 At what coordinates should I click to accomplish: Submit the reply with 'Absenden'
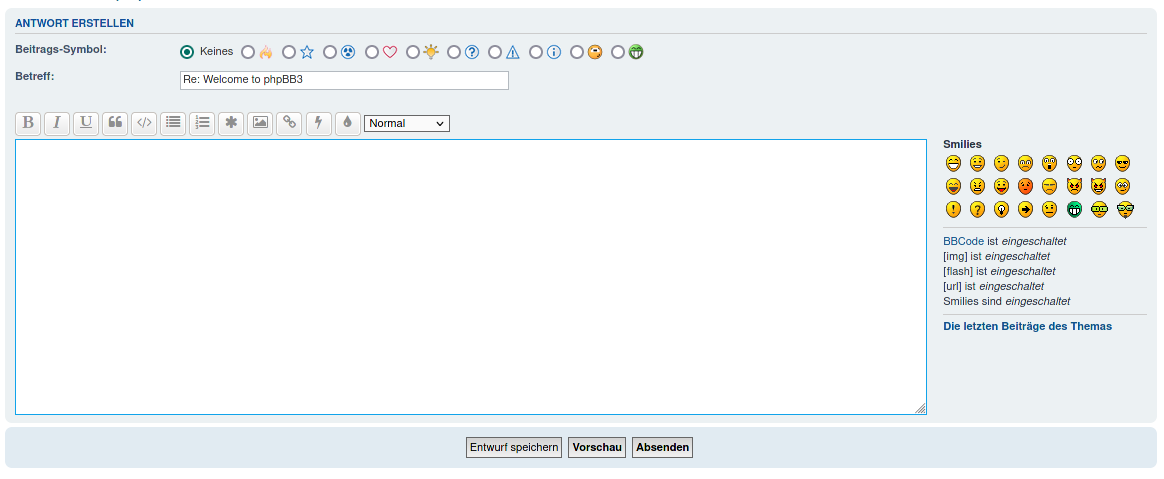tap(662, 447)
